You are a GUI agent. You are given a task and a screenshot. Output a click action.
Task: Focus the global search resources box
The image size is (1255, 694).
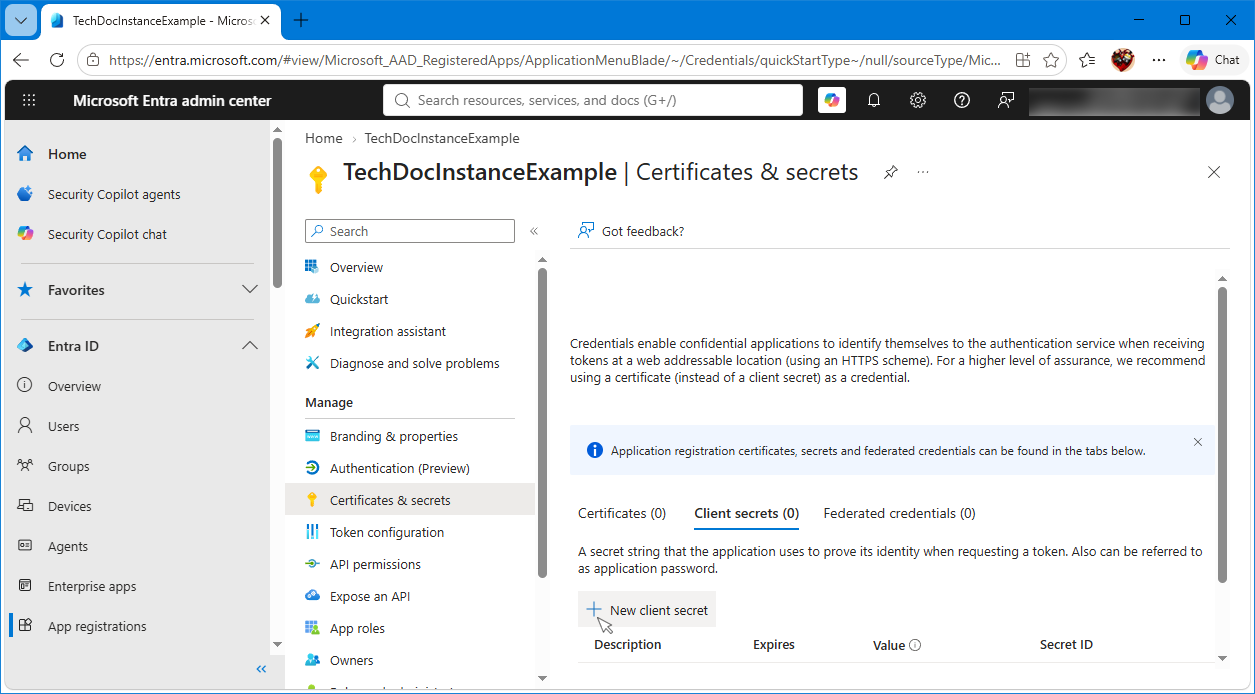(x=593, y=100)
